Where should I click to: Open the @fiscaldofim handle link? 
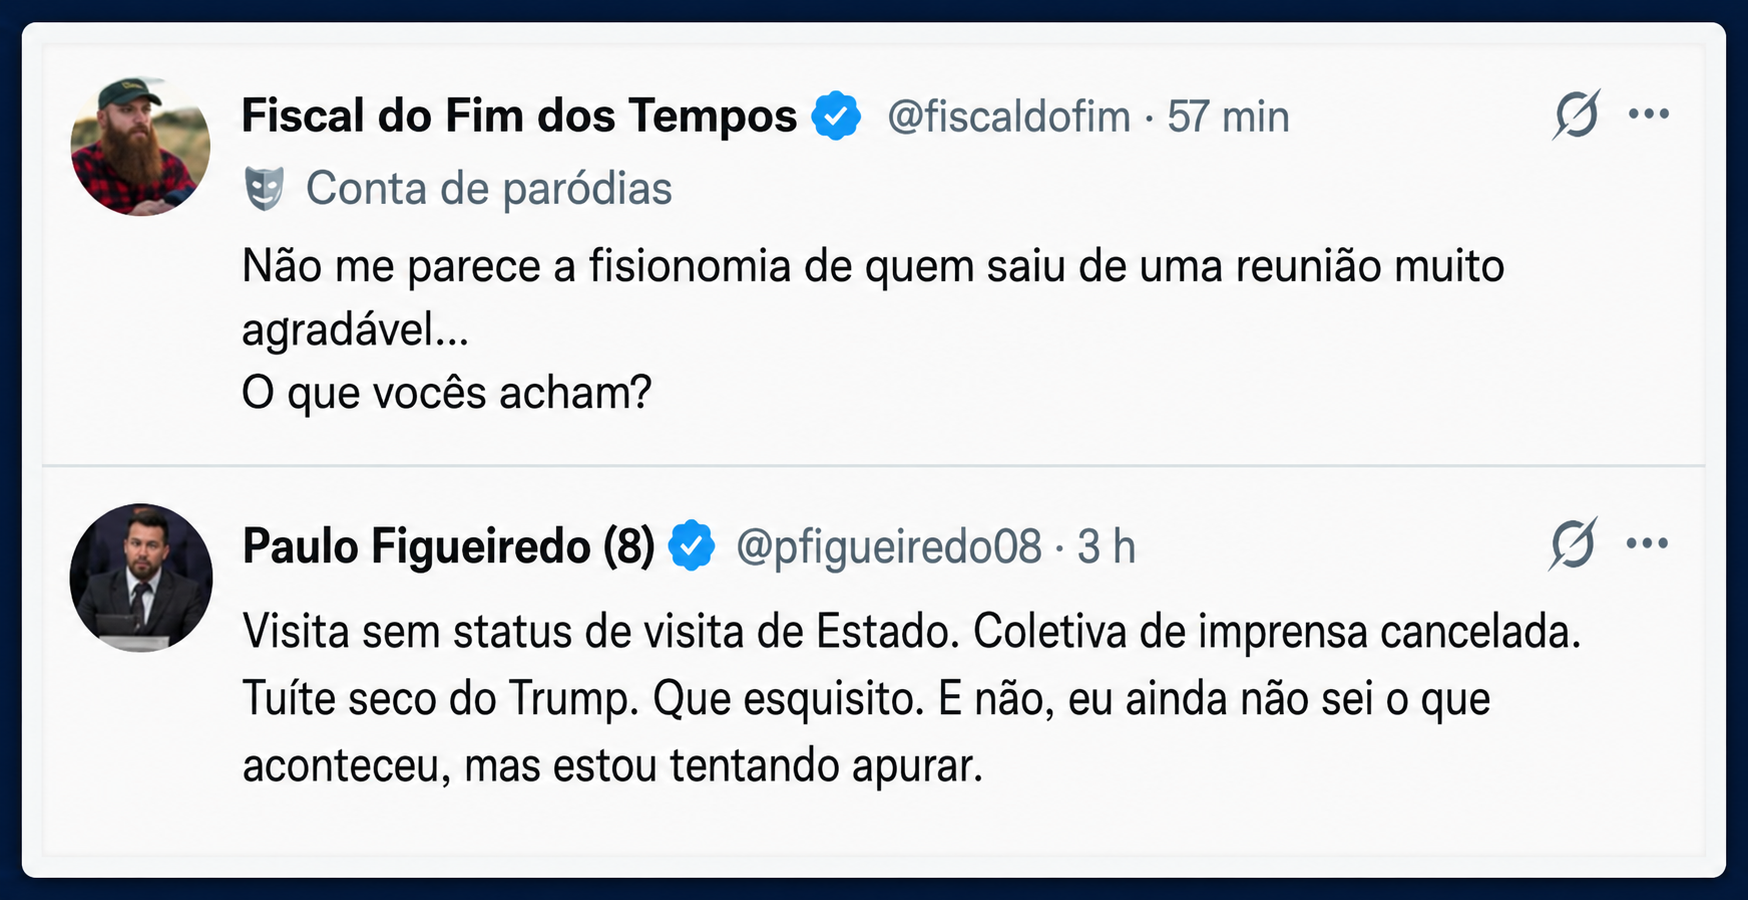tap(1008, 117)
